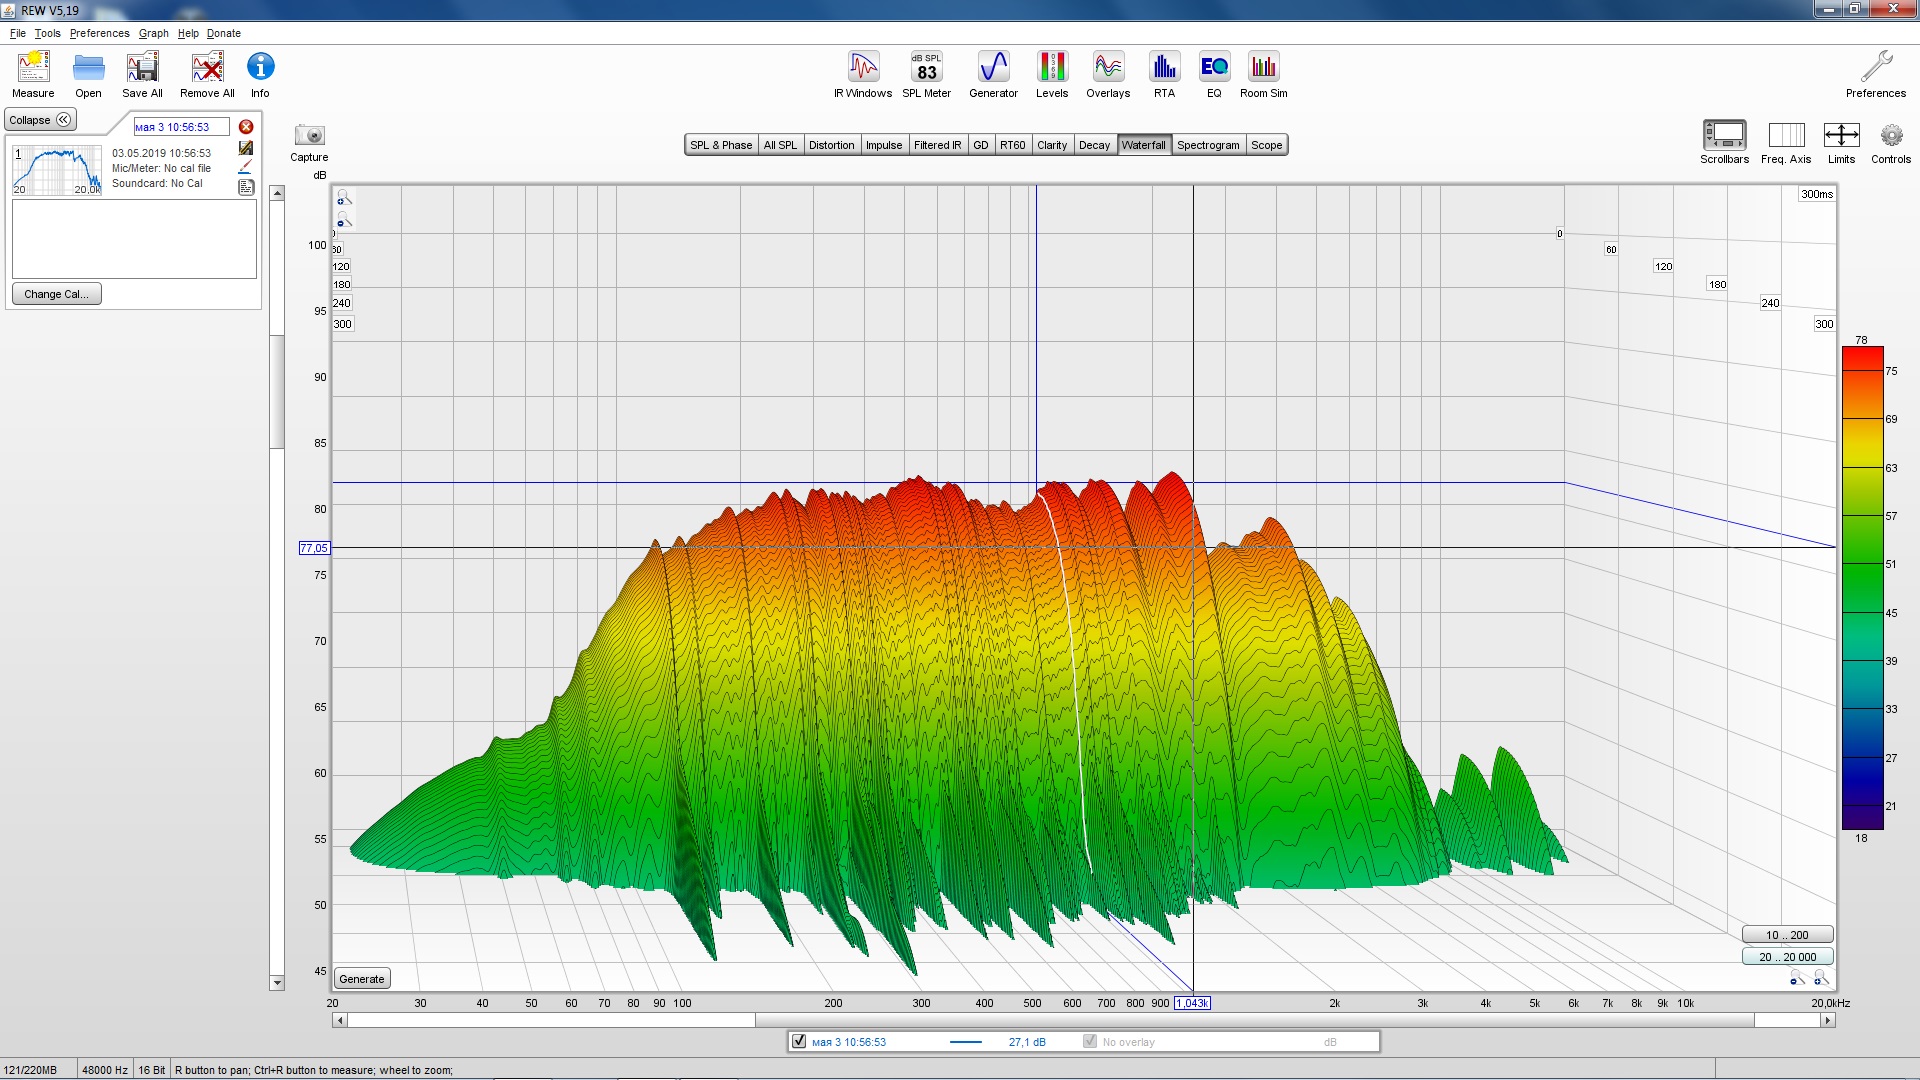Set the frequency range to 10..200
Screen dimensions: 1920x1080
click(1786, 935)
